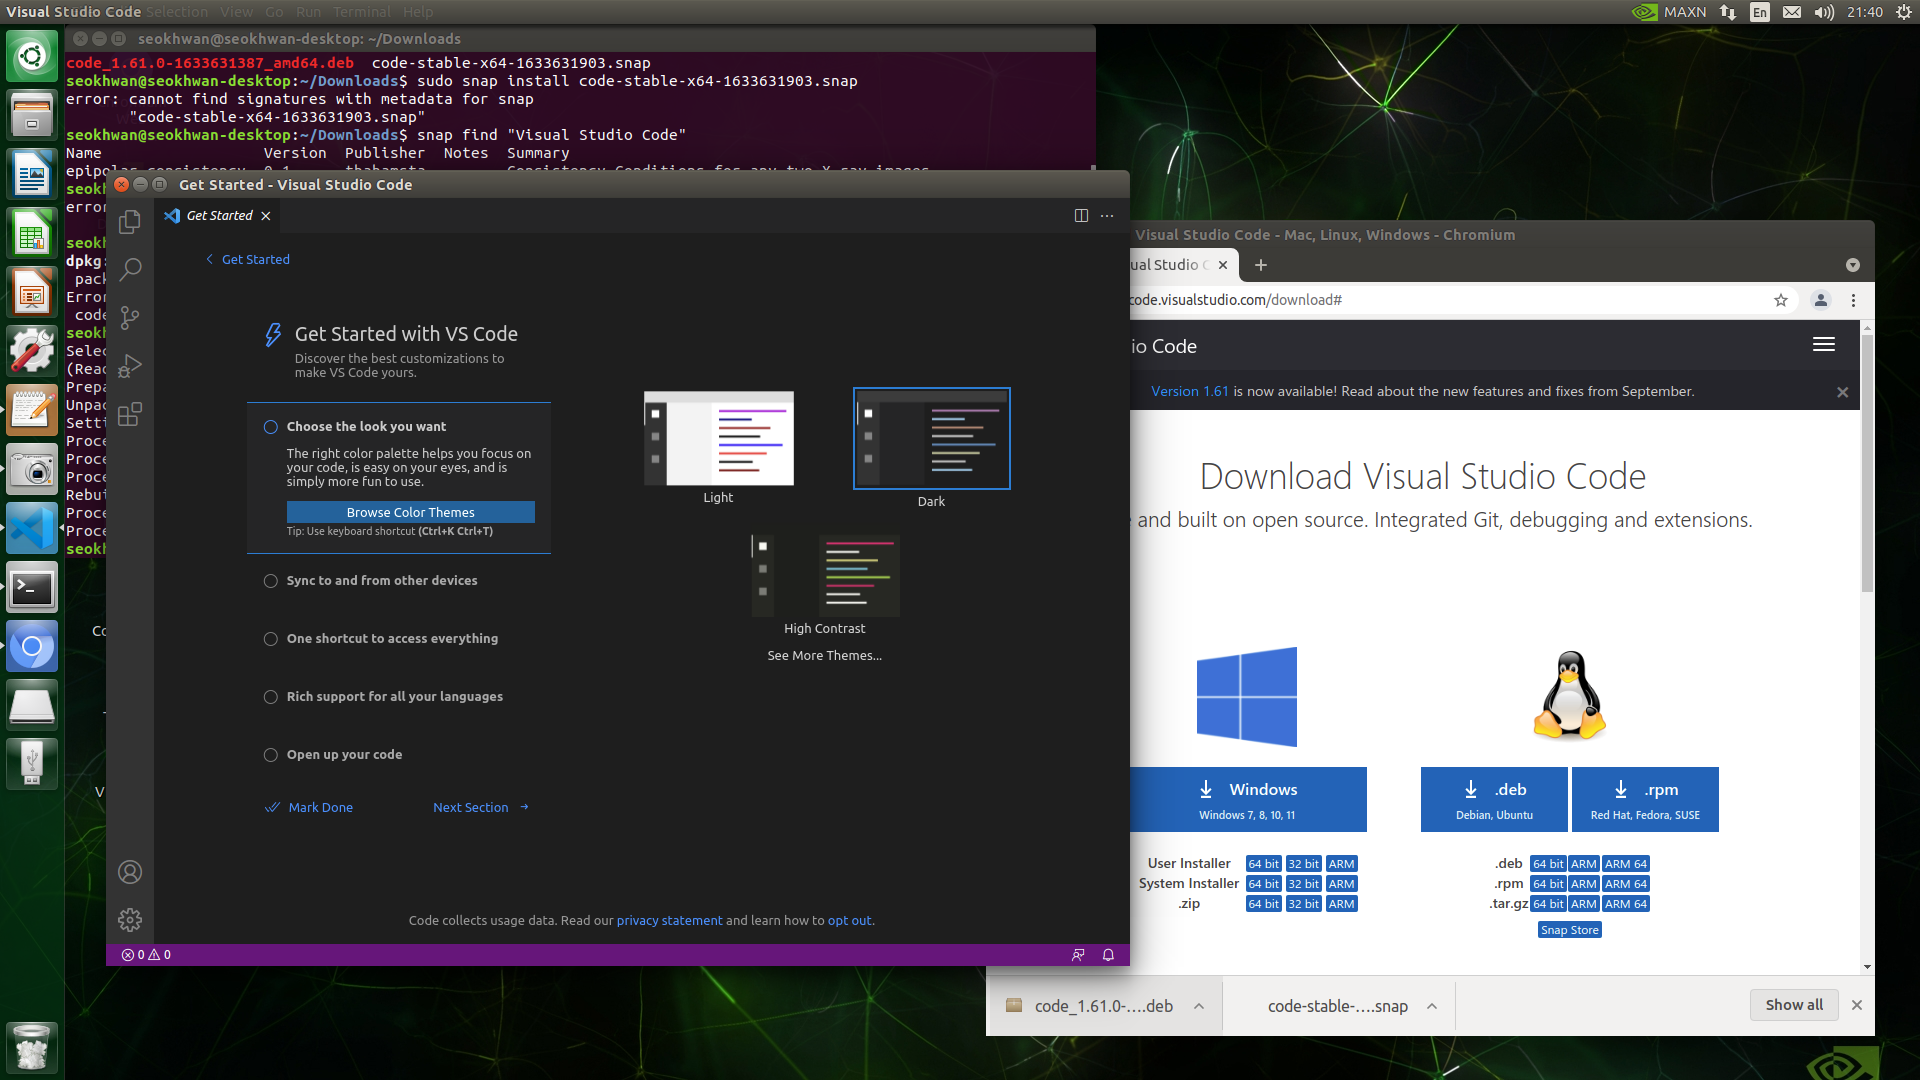Click split editor right icon
Viewport: 1920px width, 1080px height.
[x=1081, y=216]
